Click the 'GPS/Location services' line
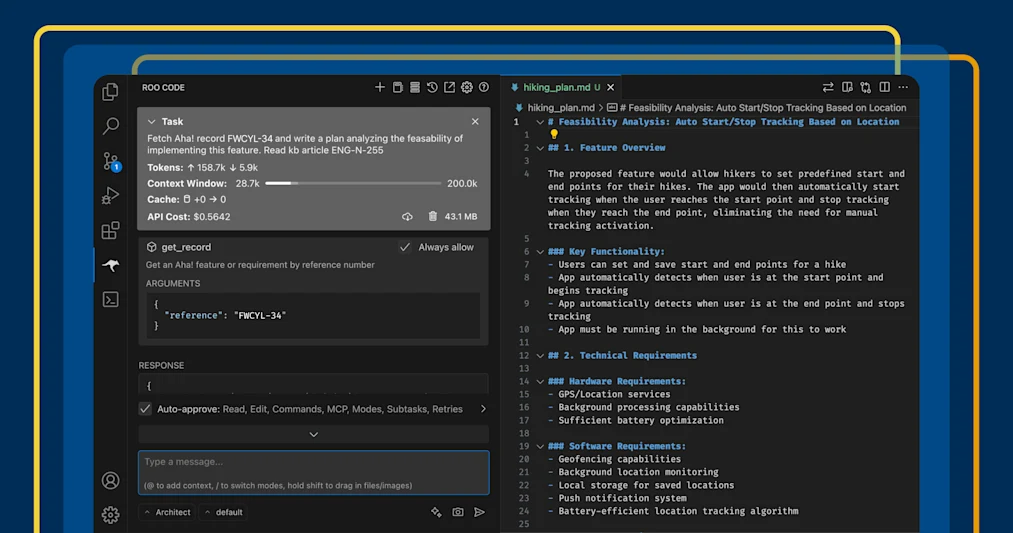Image resolution: width=1013 pixels, height=533 pixels. 609,394
